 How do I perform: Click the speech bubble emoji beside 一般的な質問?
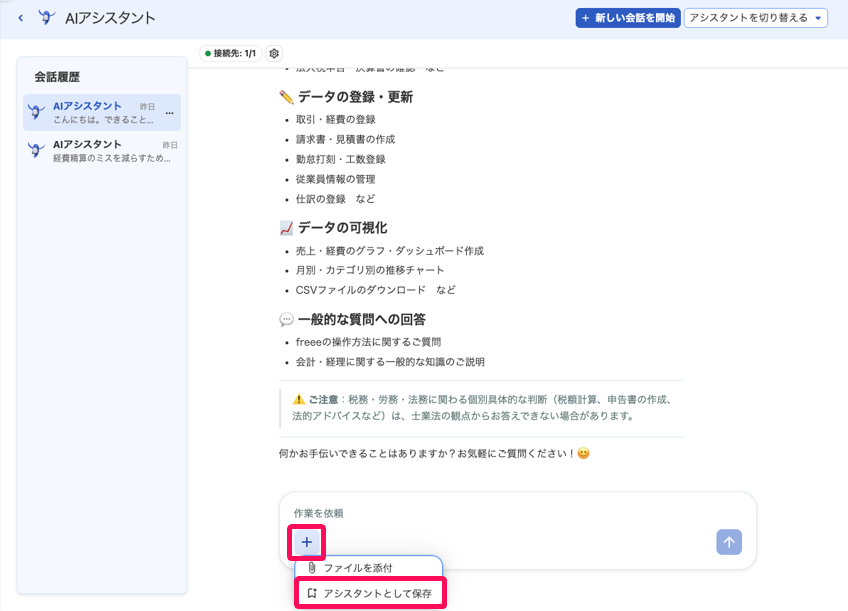[286, 320]
